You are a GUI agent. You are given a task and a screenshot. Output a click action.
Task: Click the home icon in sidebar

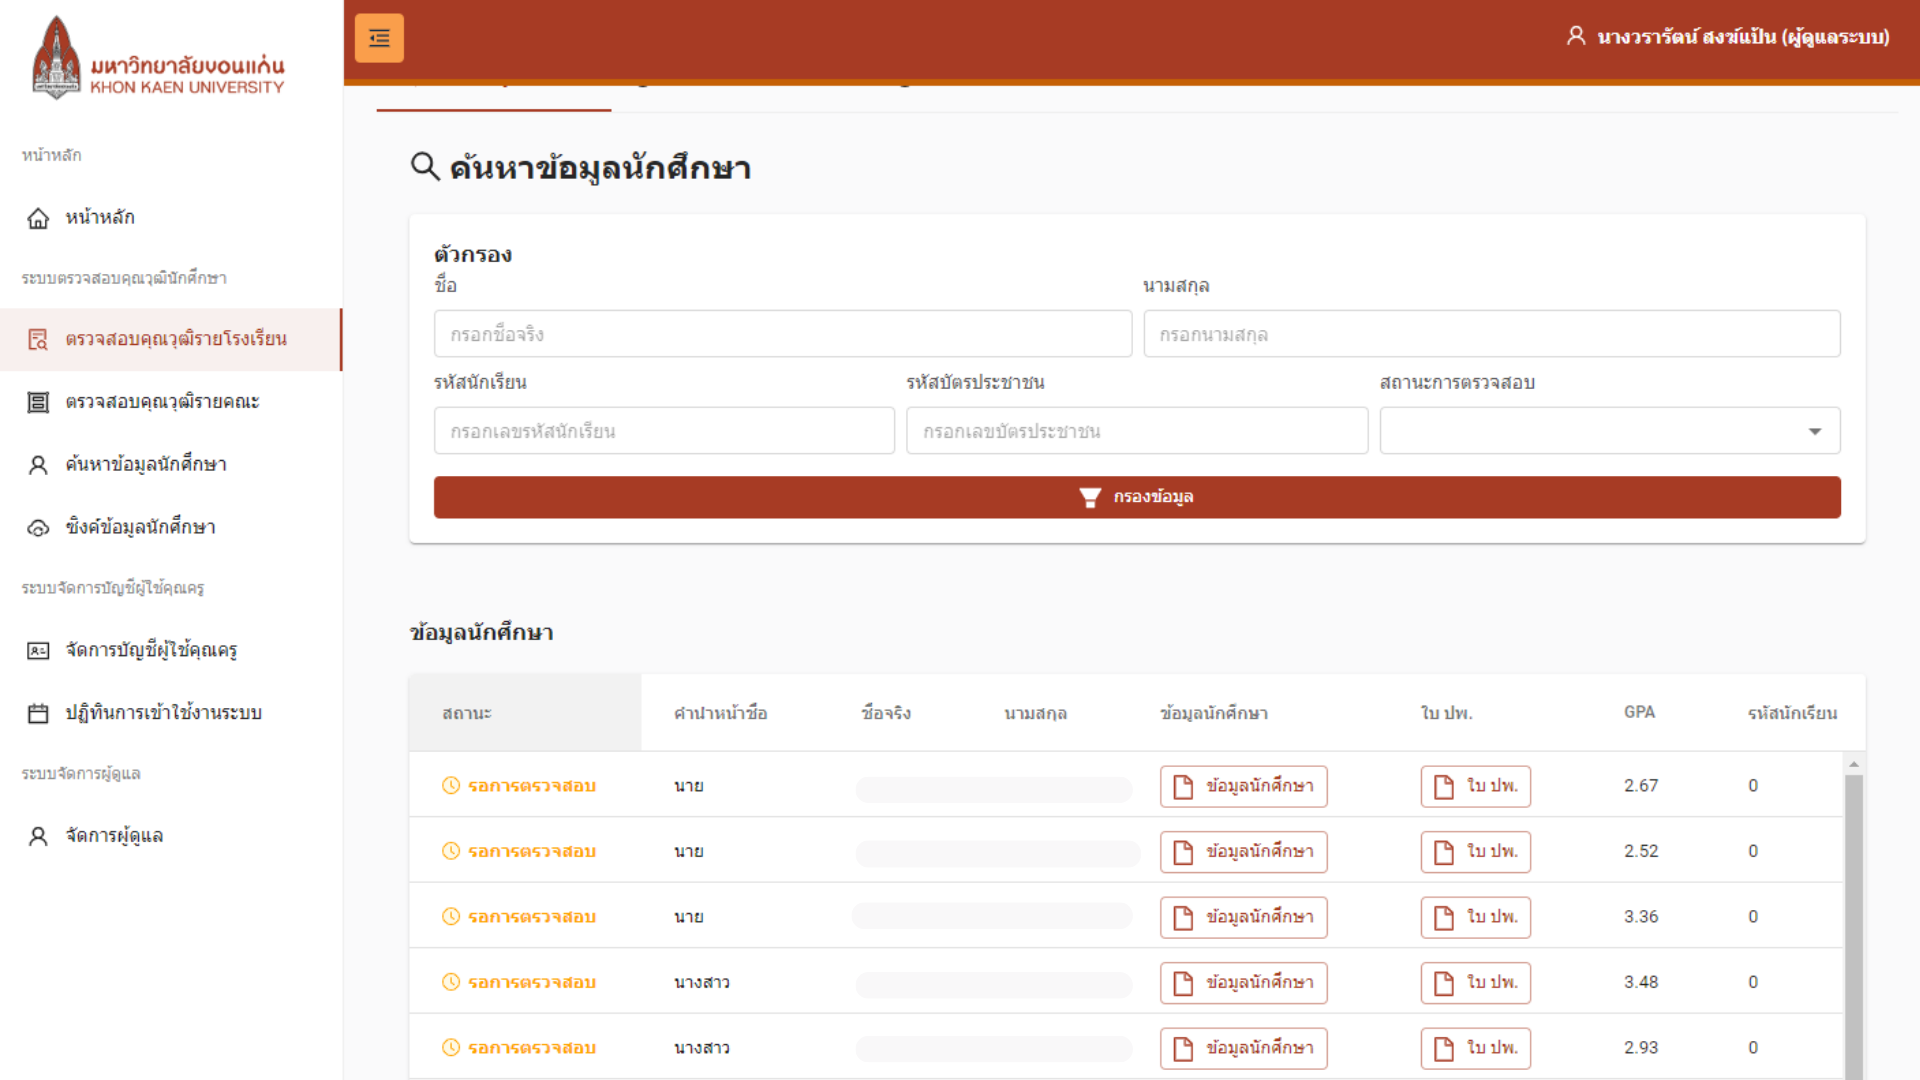pos(38,218)
